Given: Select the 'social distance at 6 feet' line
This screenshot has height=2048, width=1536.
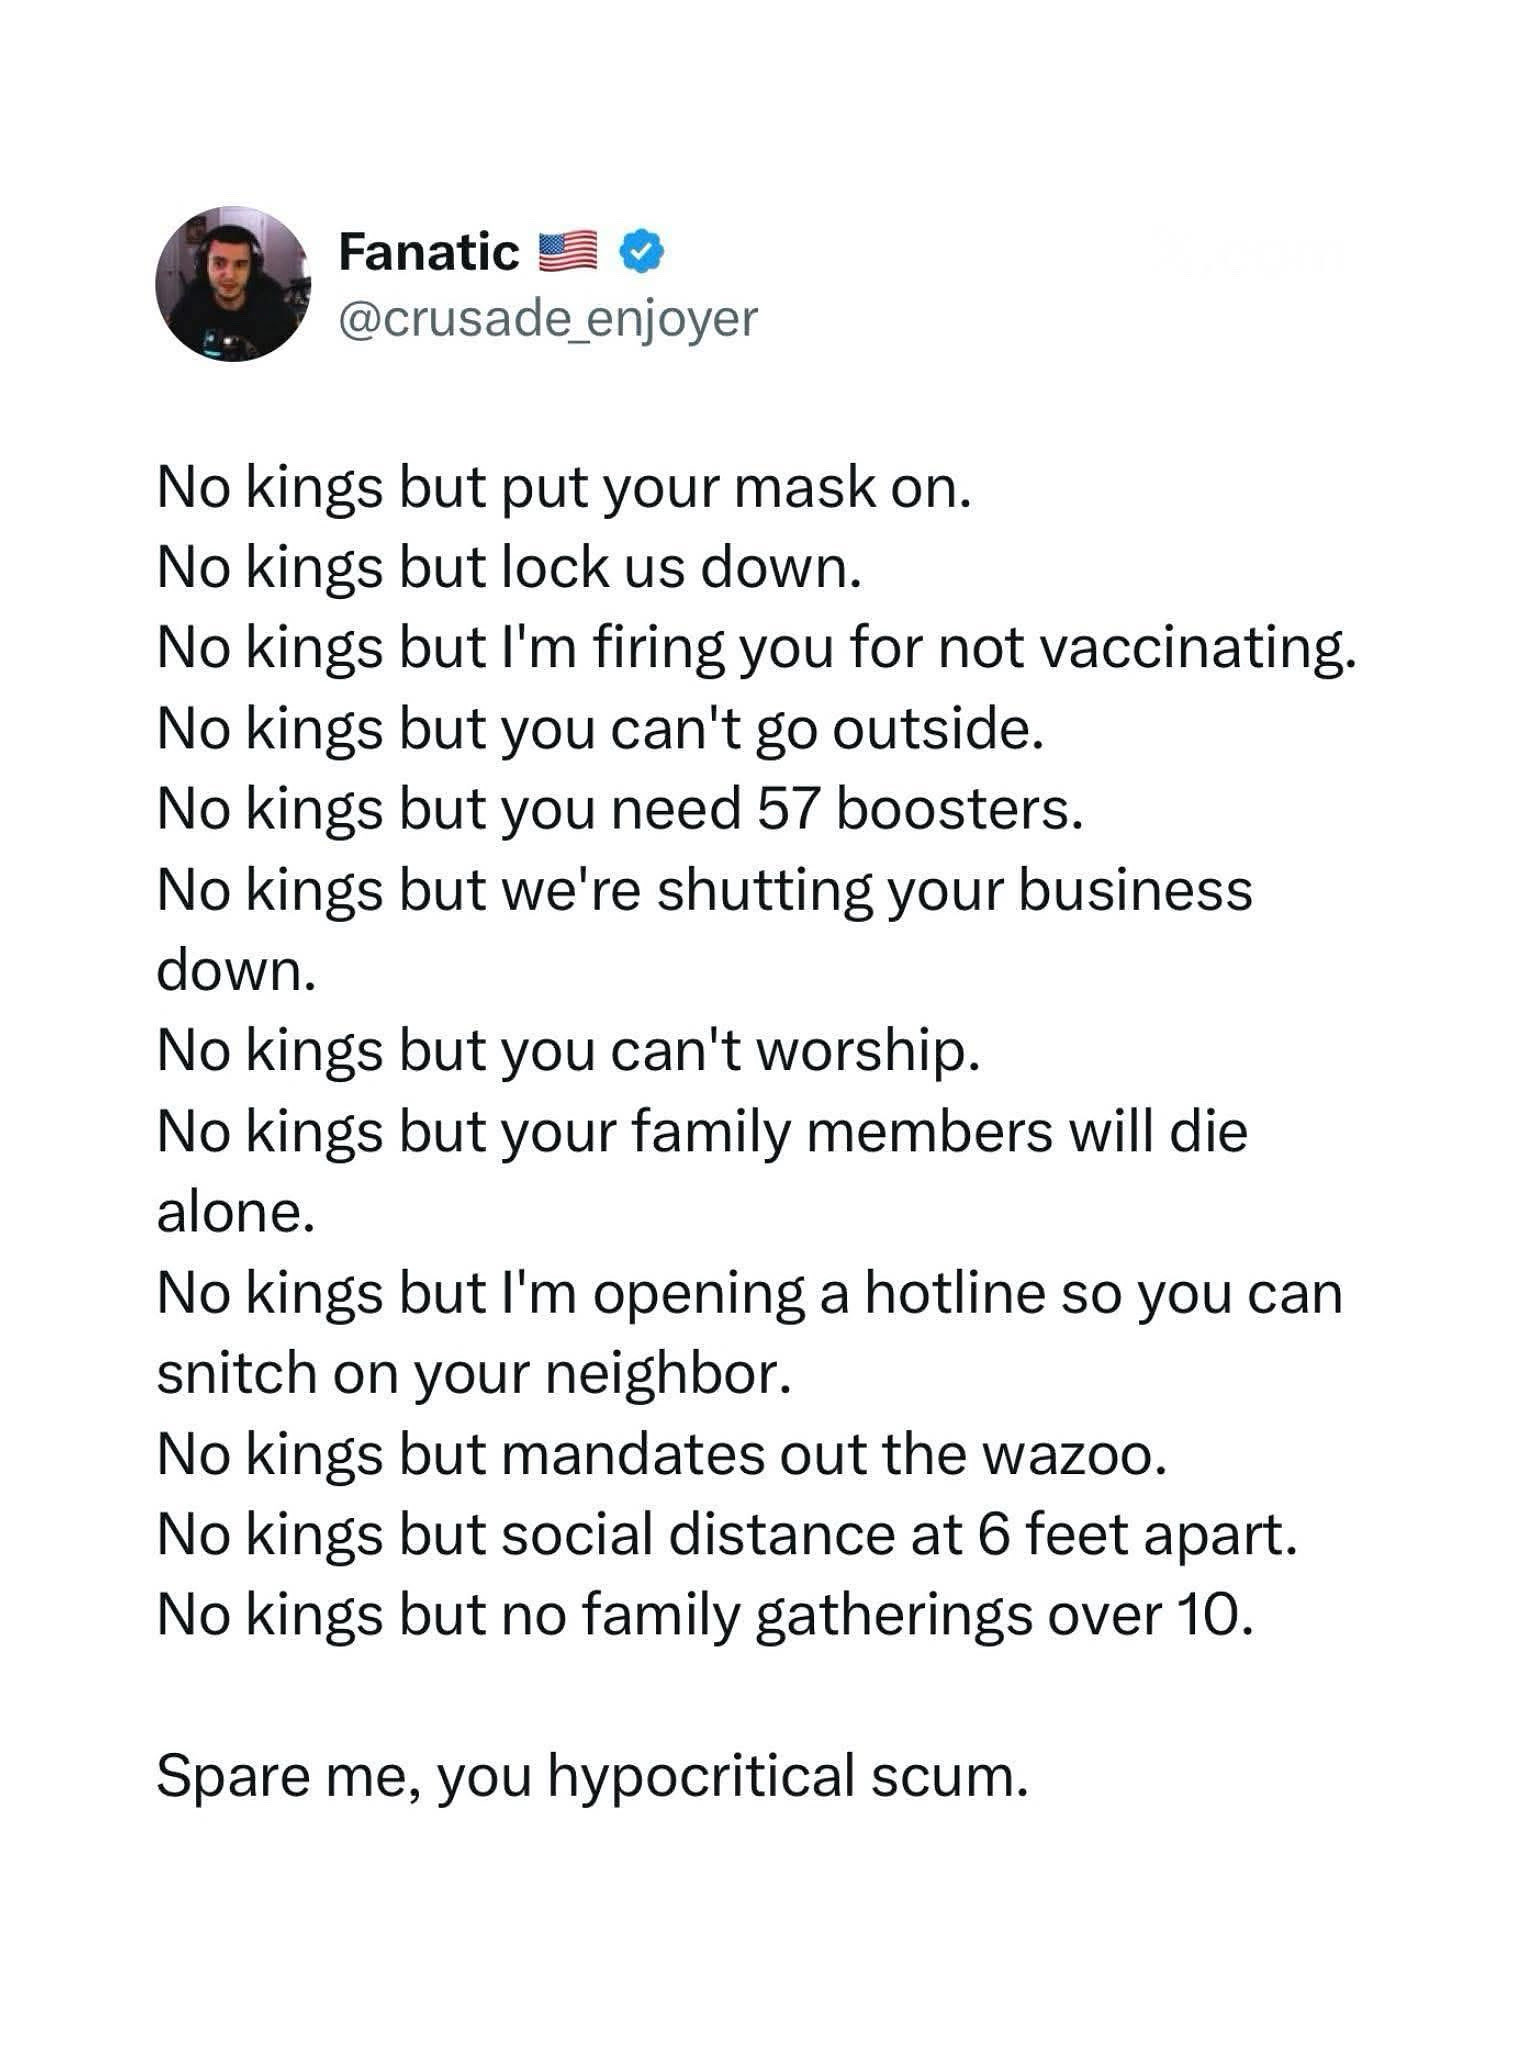Looking at the screenshot, I should point(727,1535).
